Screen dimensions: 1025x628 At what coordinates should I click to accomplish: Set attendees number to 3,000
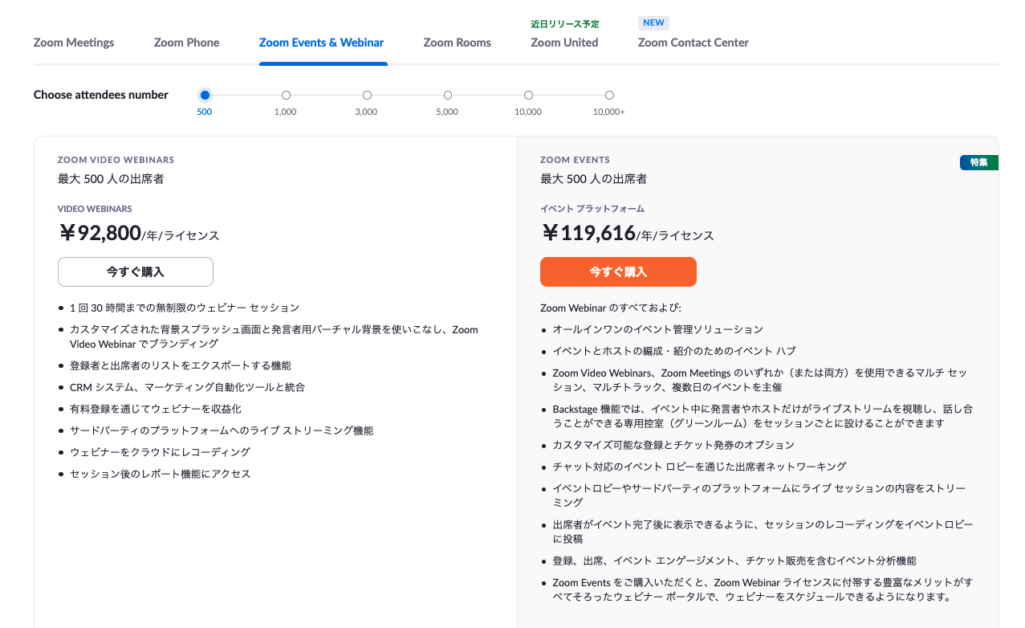pyautogui.click(x=367, y=95)
